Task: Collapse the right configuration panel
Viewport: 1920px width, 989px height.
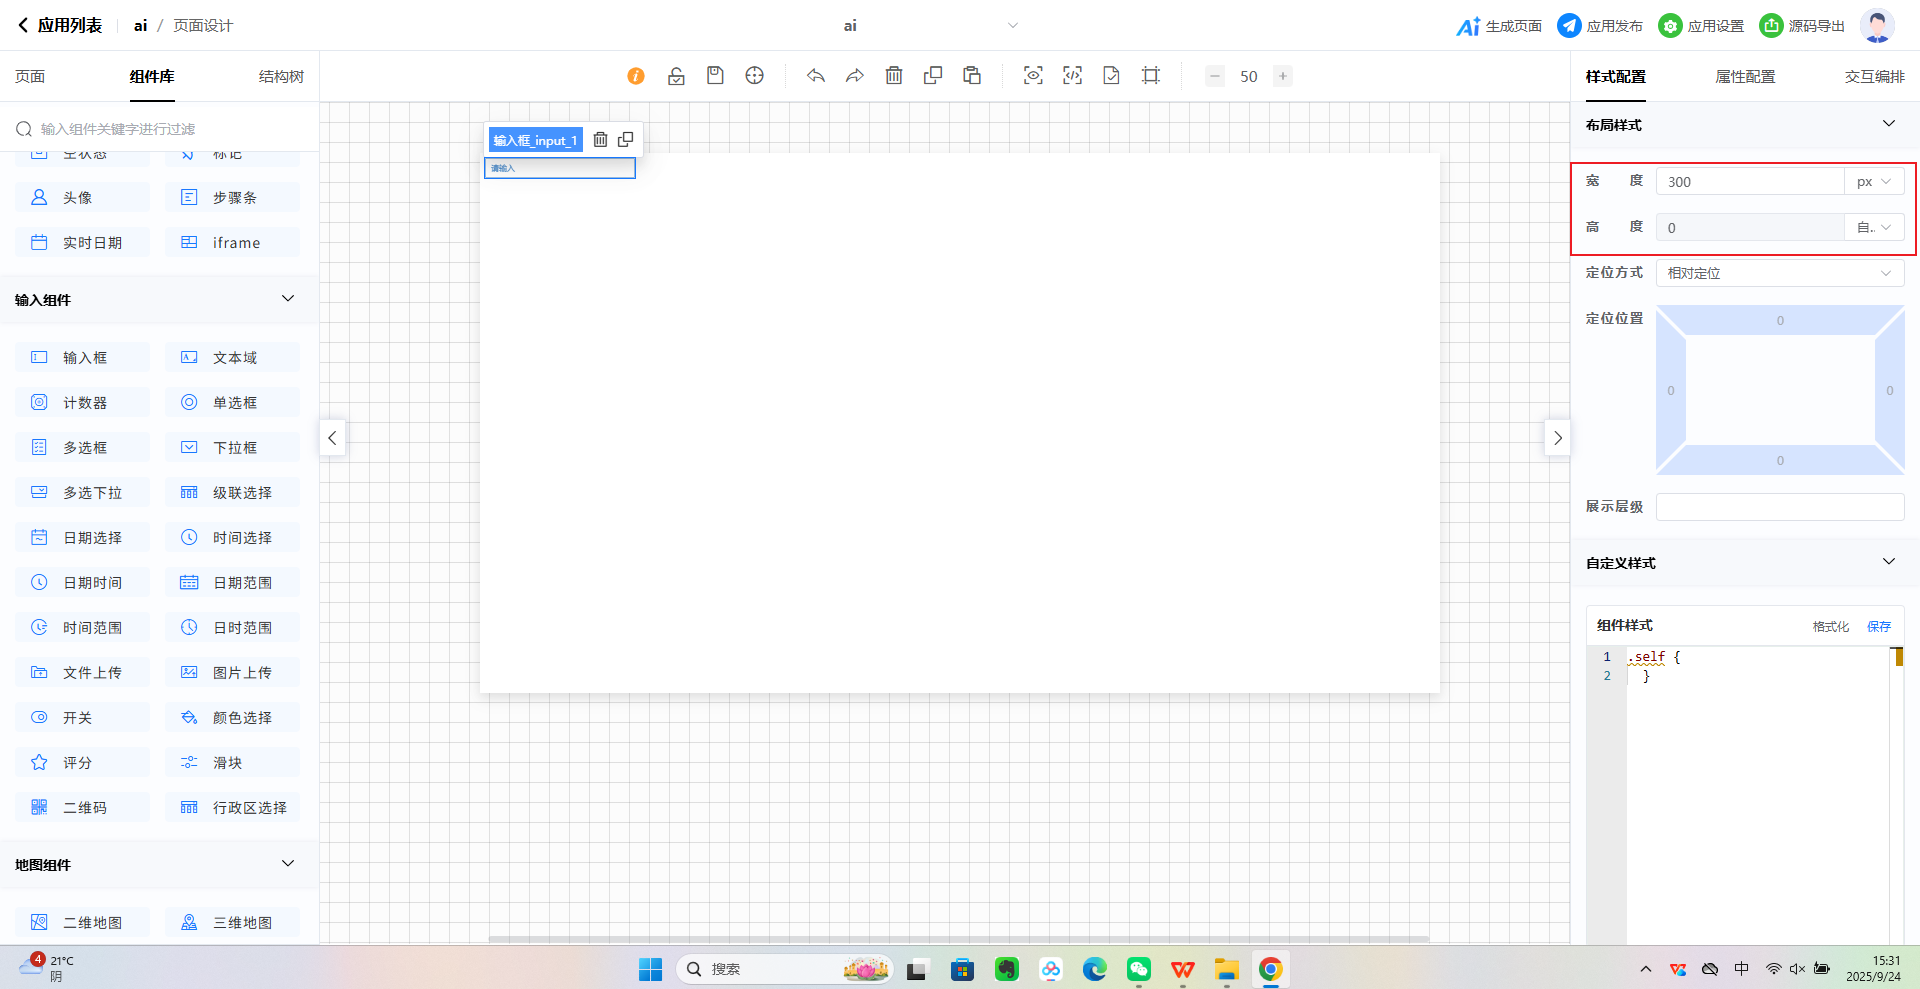Action: tap(1557, 438)
